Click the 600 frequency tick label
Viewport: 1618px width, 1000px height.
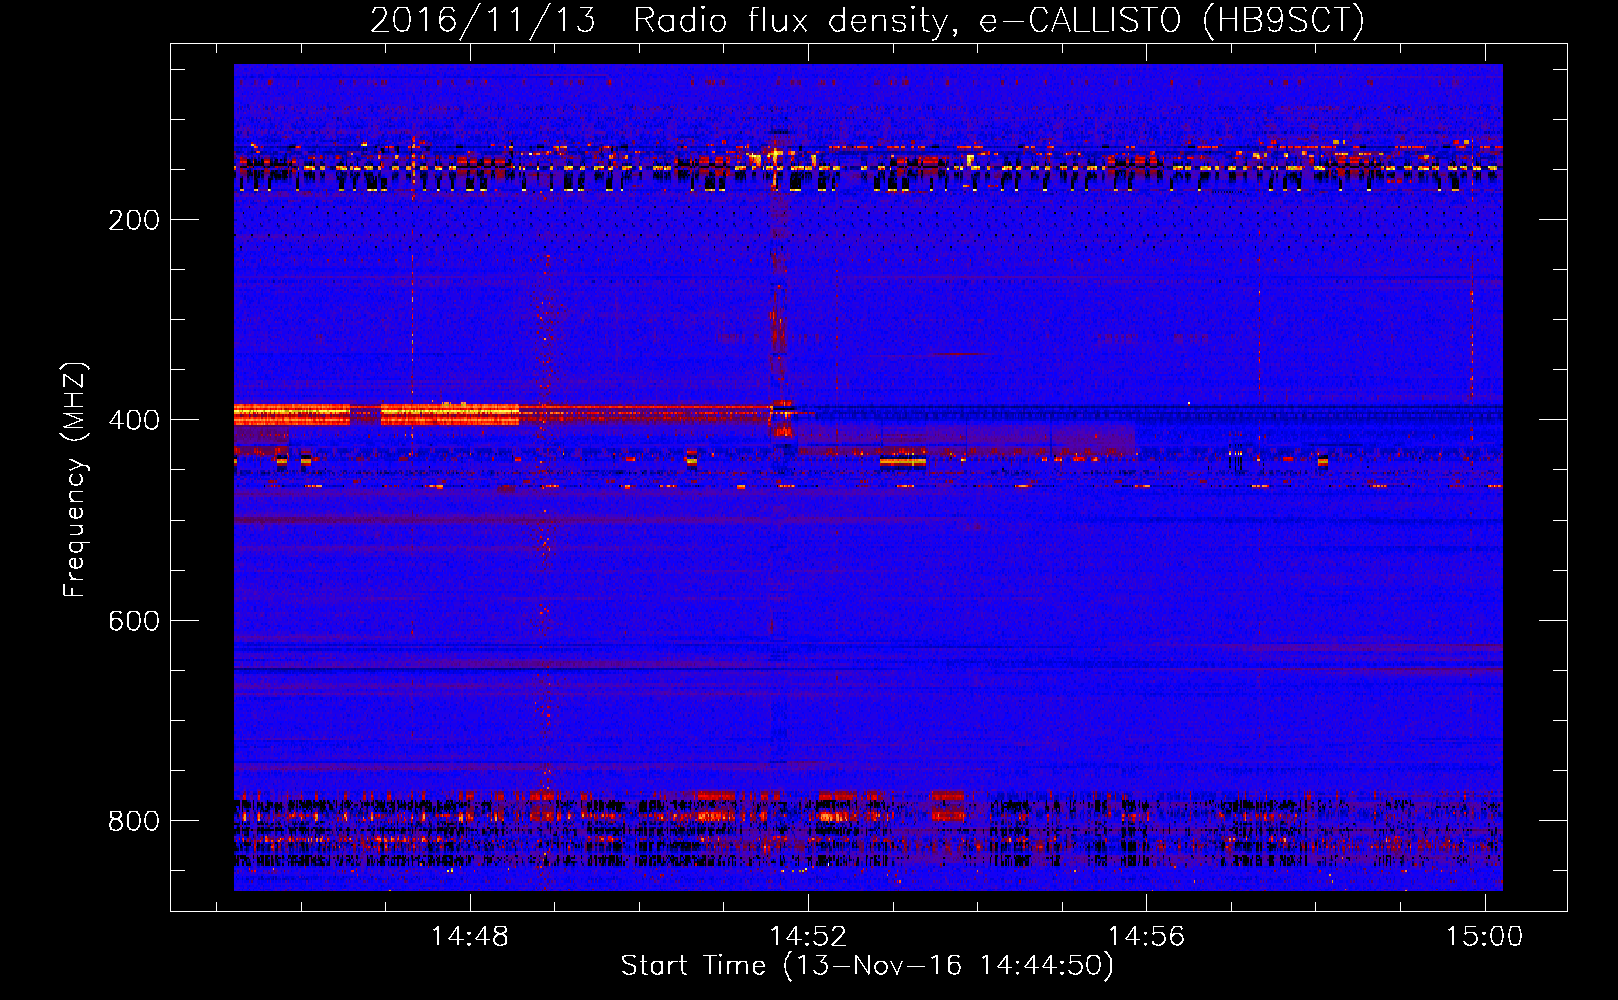point(134,621)
